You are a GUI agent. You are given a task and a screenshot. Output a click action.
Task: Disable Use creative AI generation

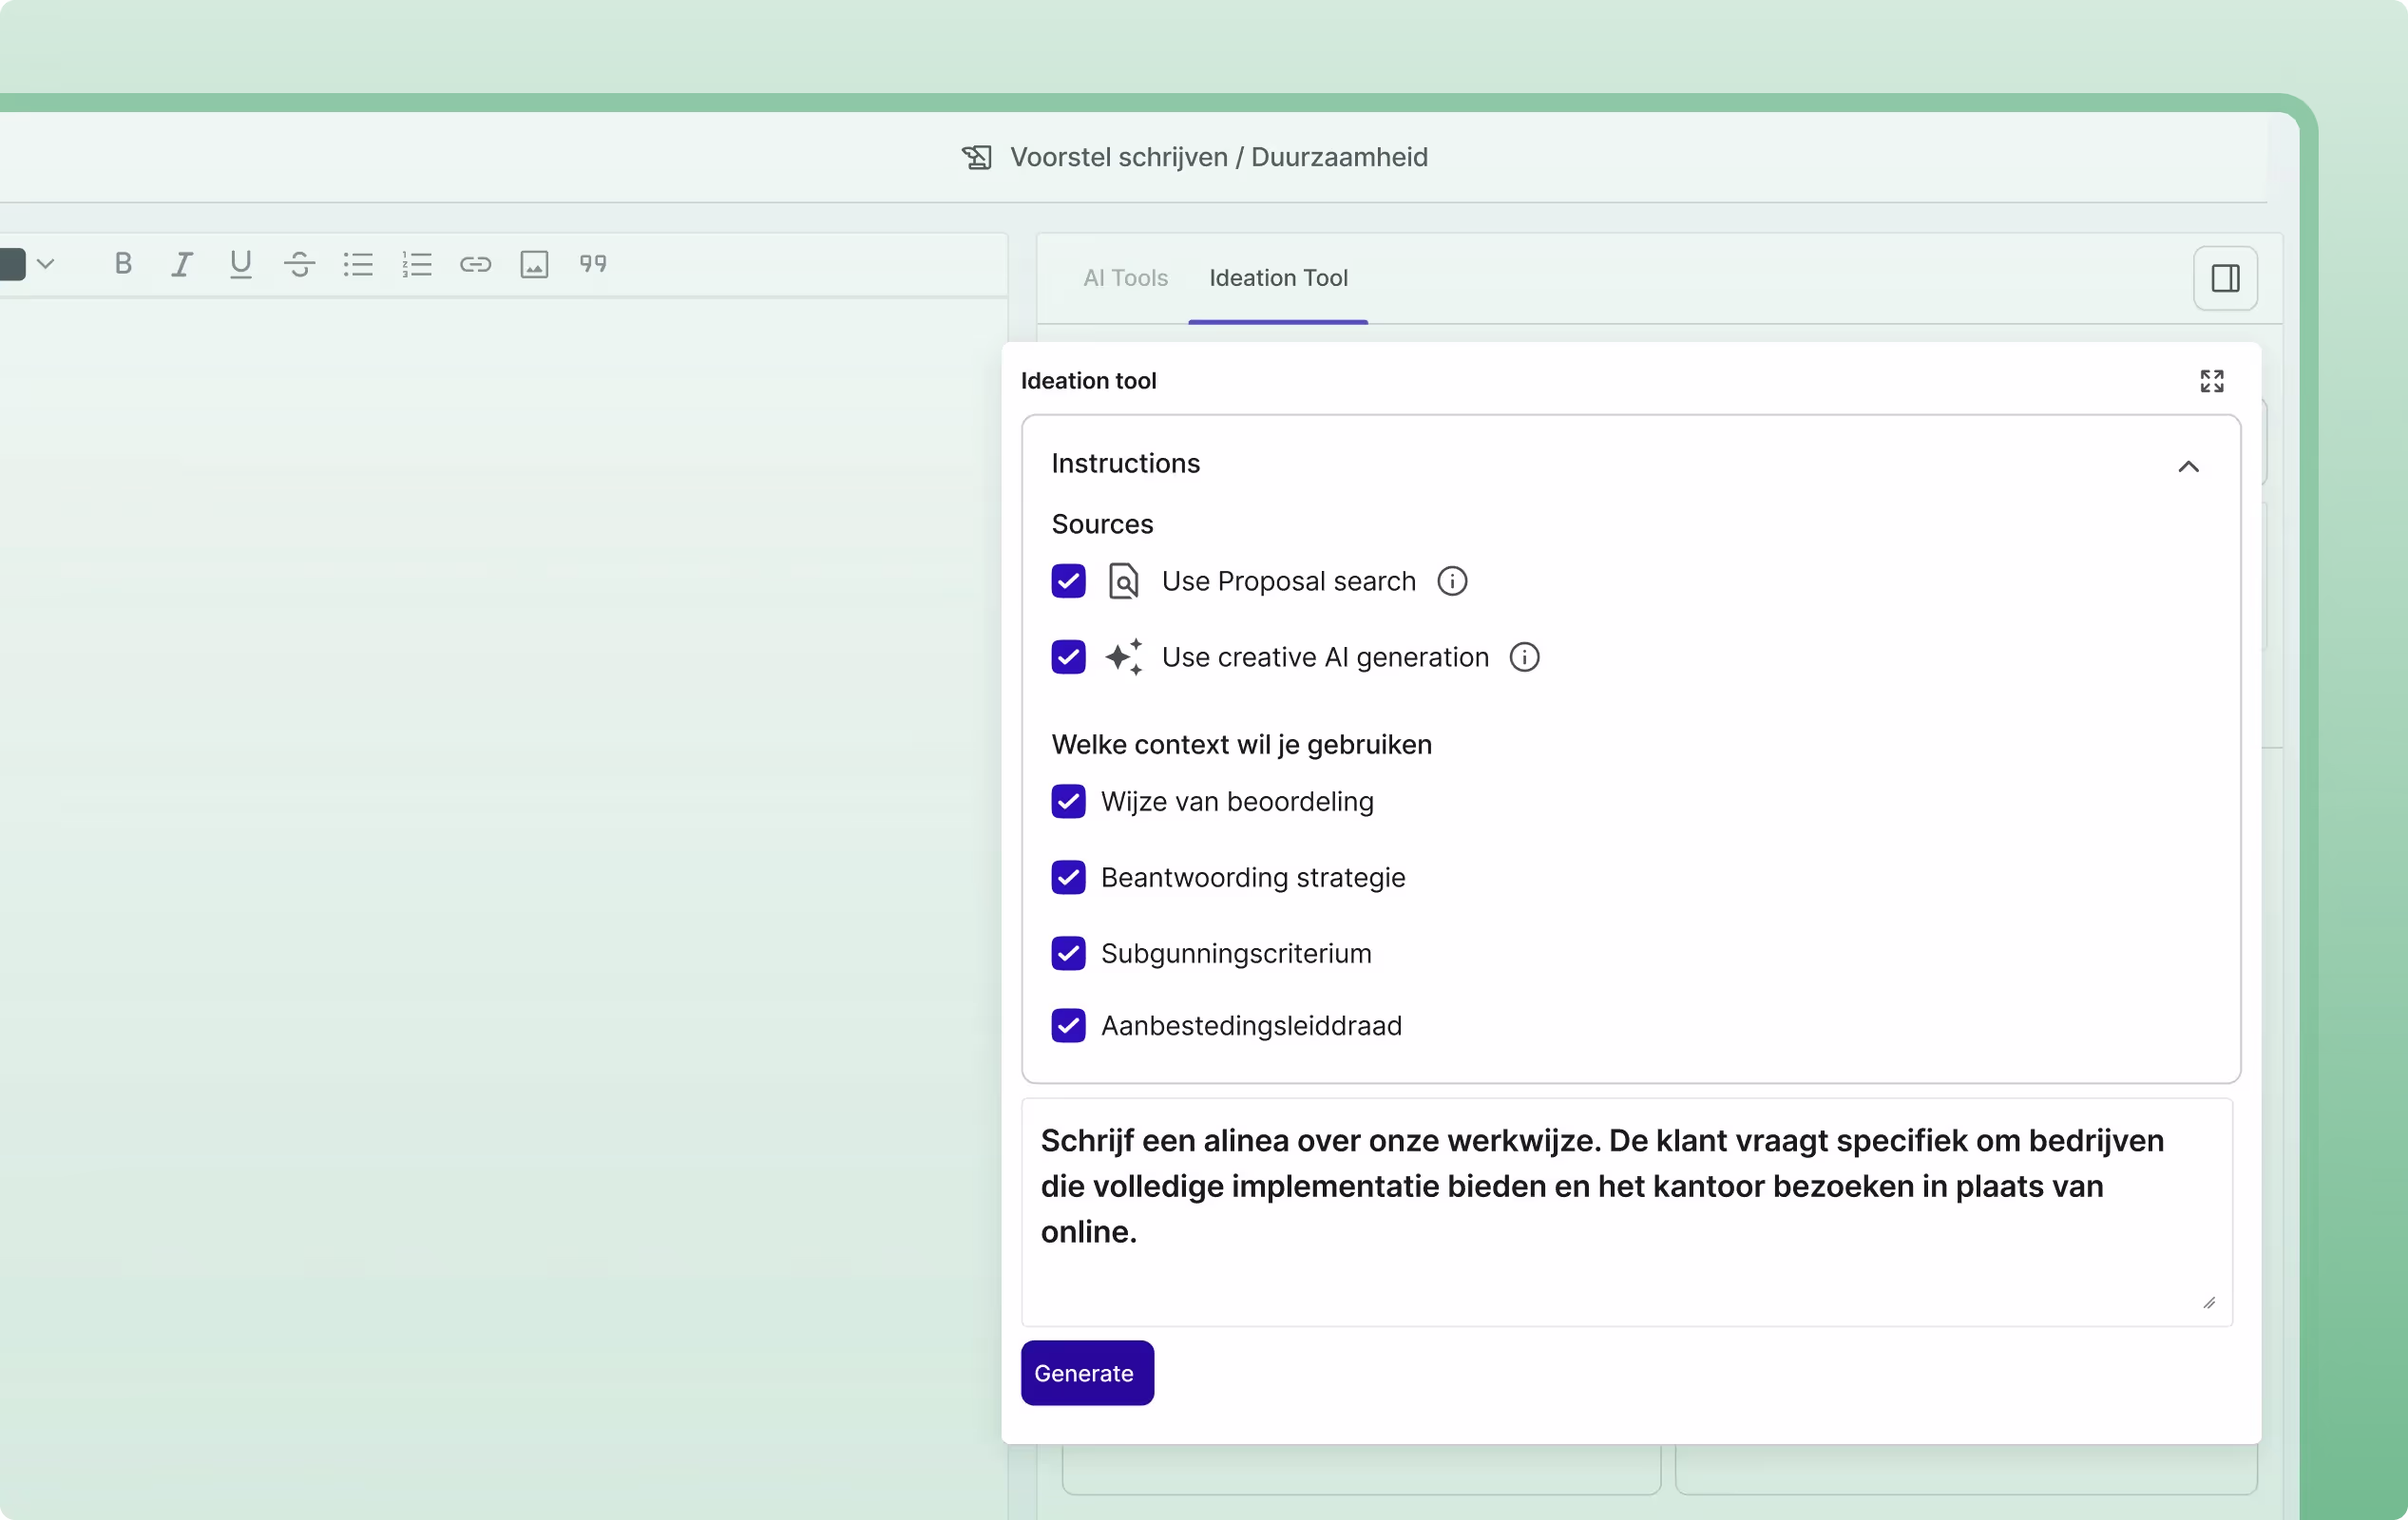pyautogui.click(x=1068, y=657)
